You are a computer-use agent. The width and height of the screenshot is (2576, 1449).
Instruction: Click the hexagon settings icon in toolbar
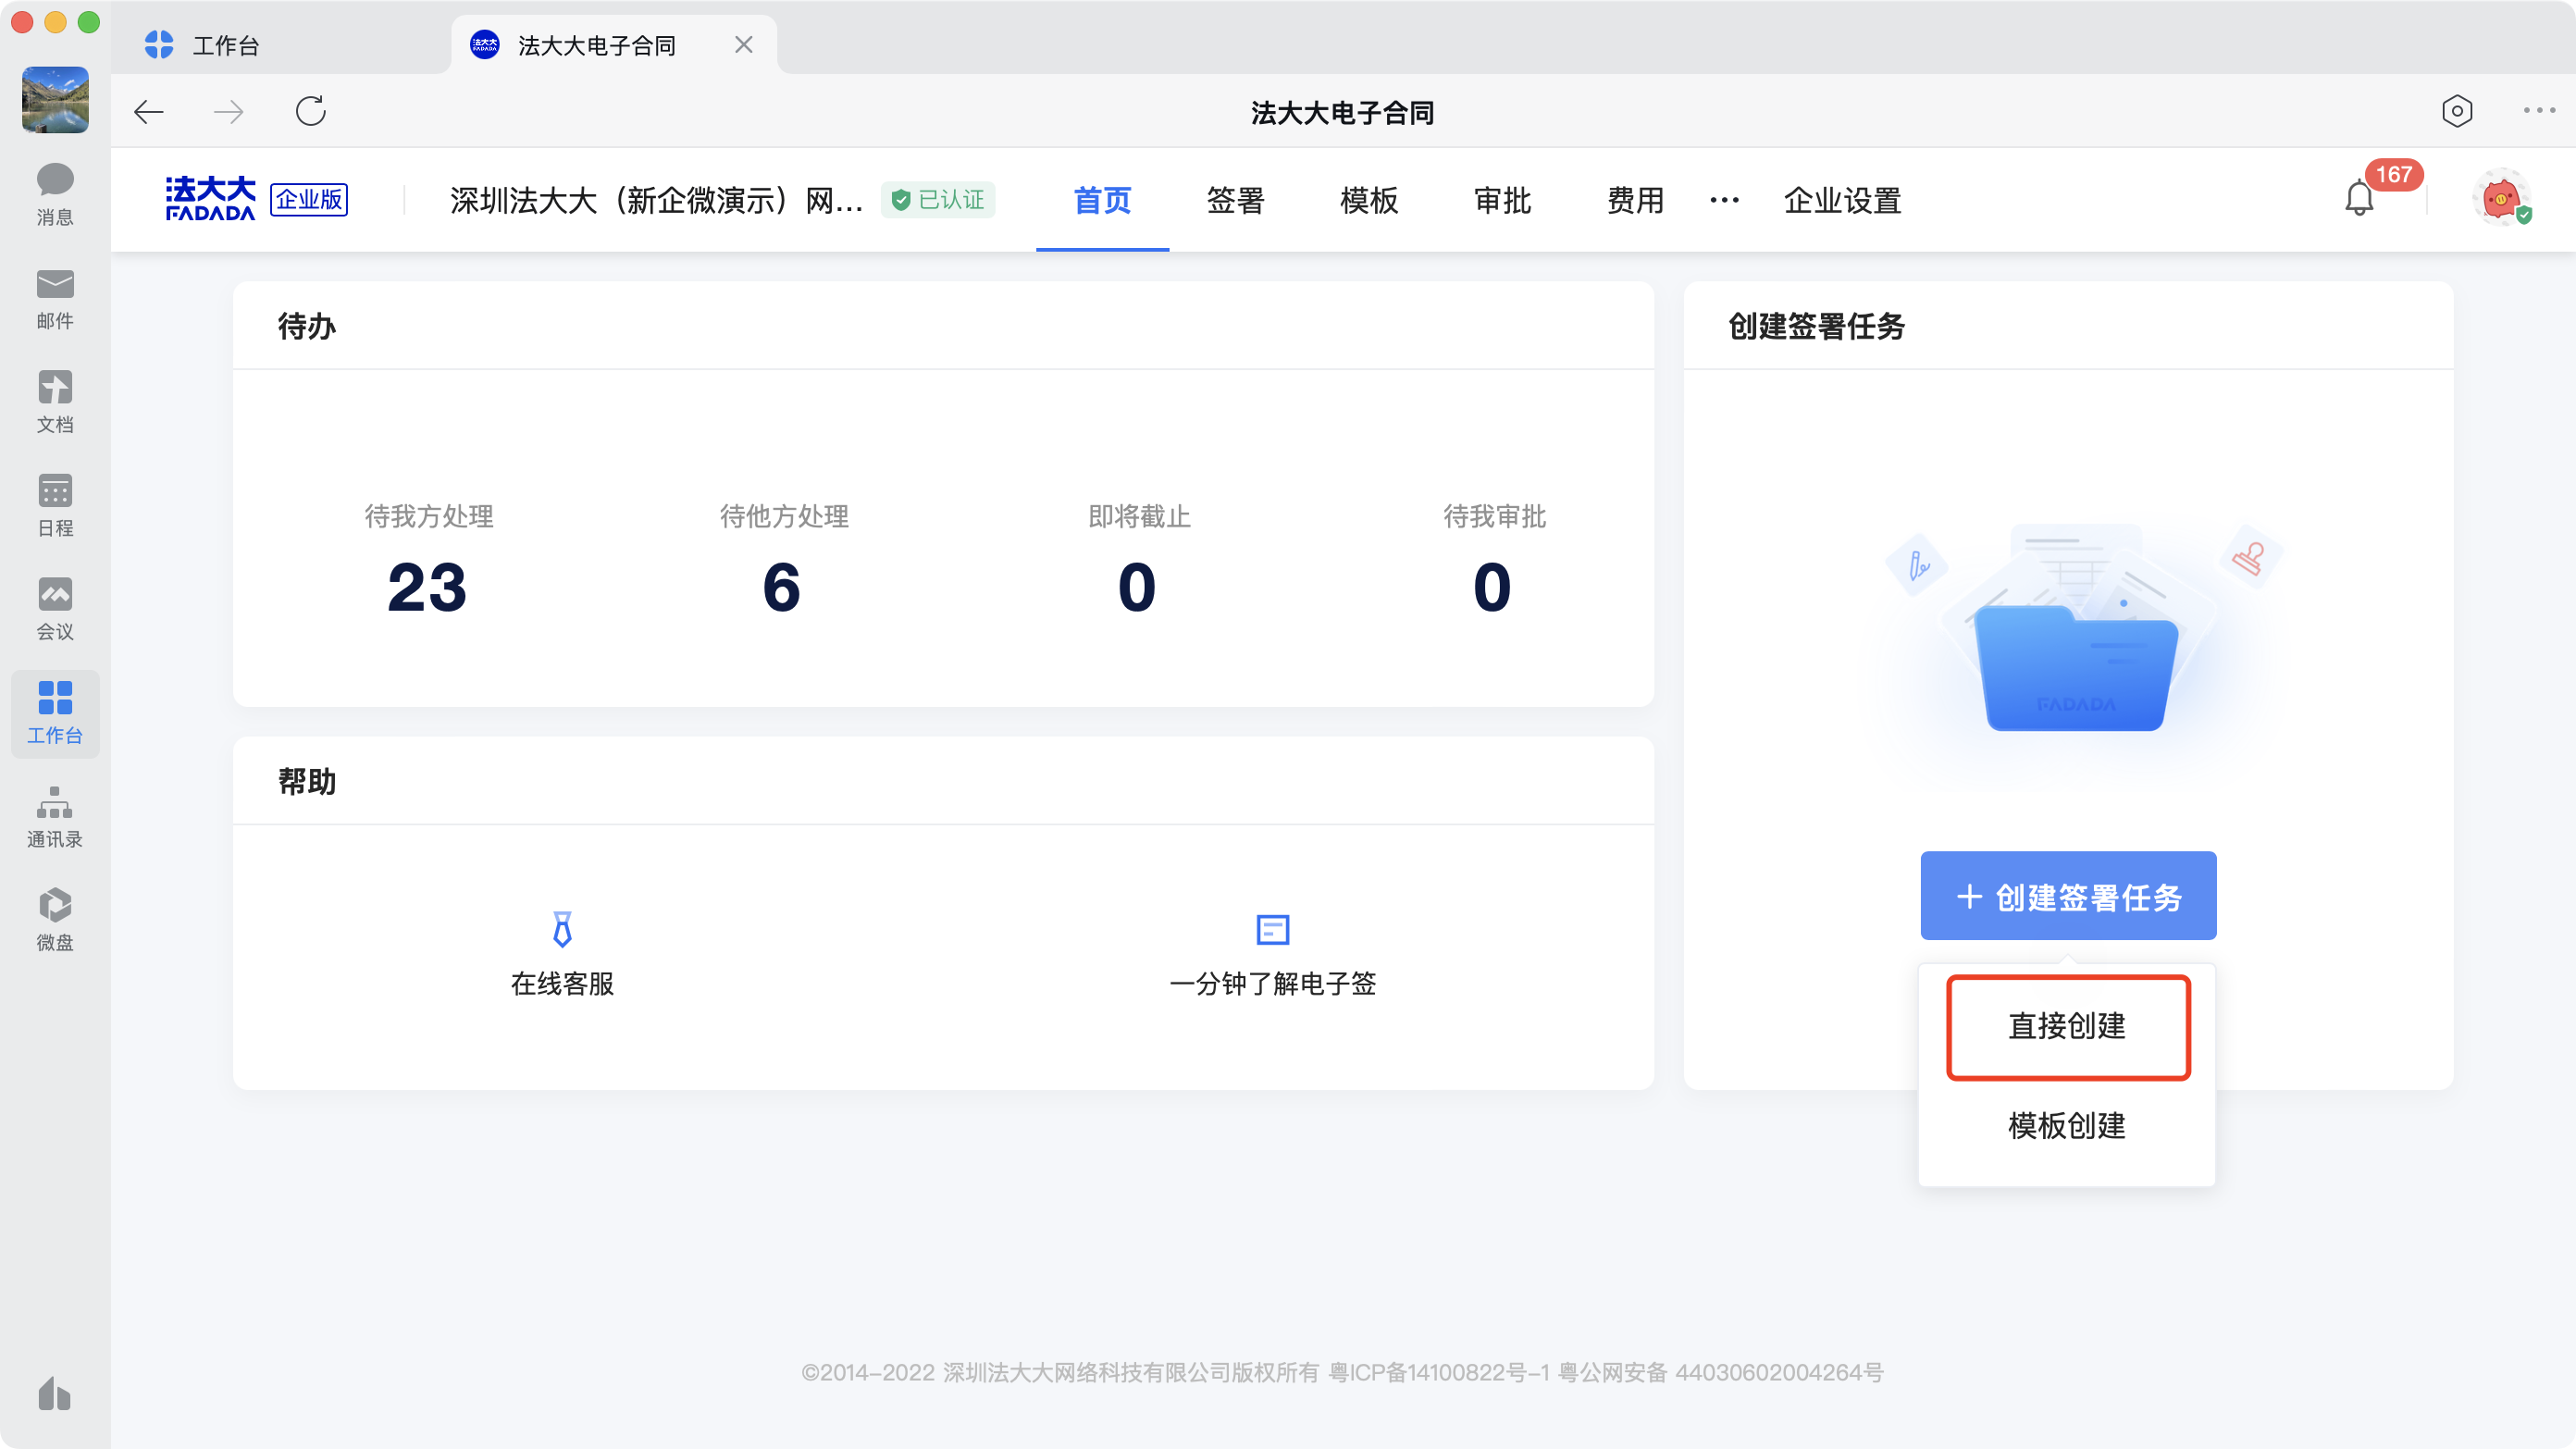coord(2457,111)
